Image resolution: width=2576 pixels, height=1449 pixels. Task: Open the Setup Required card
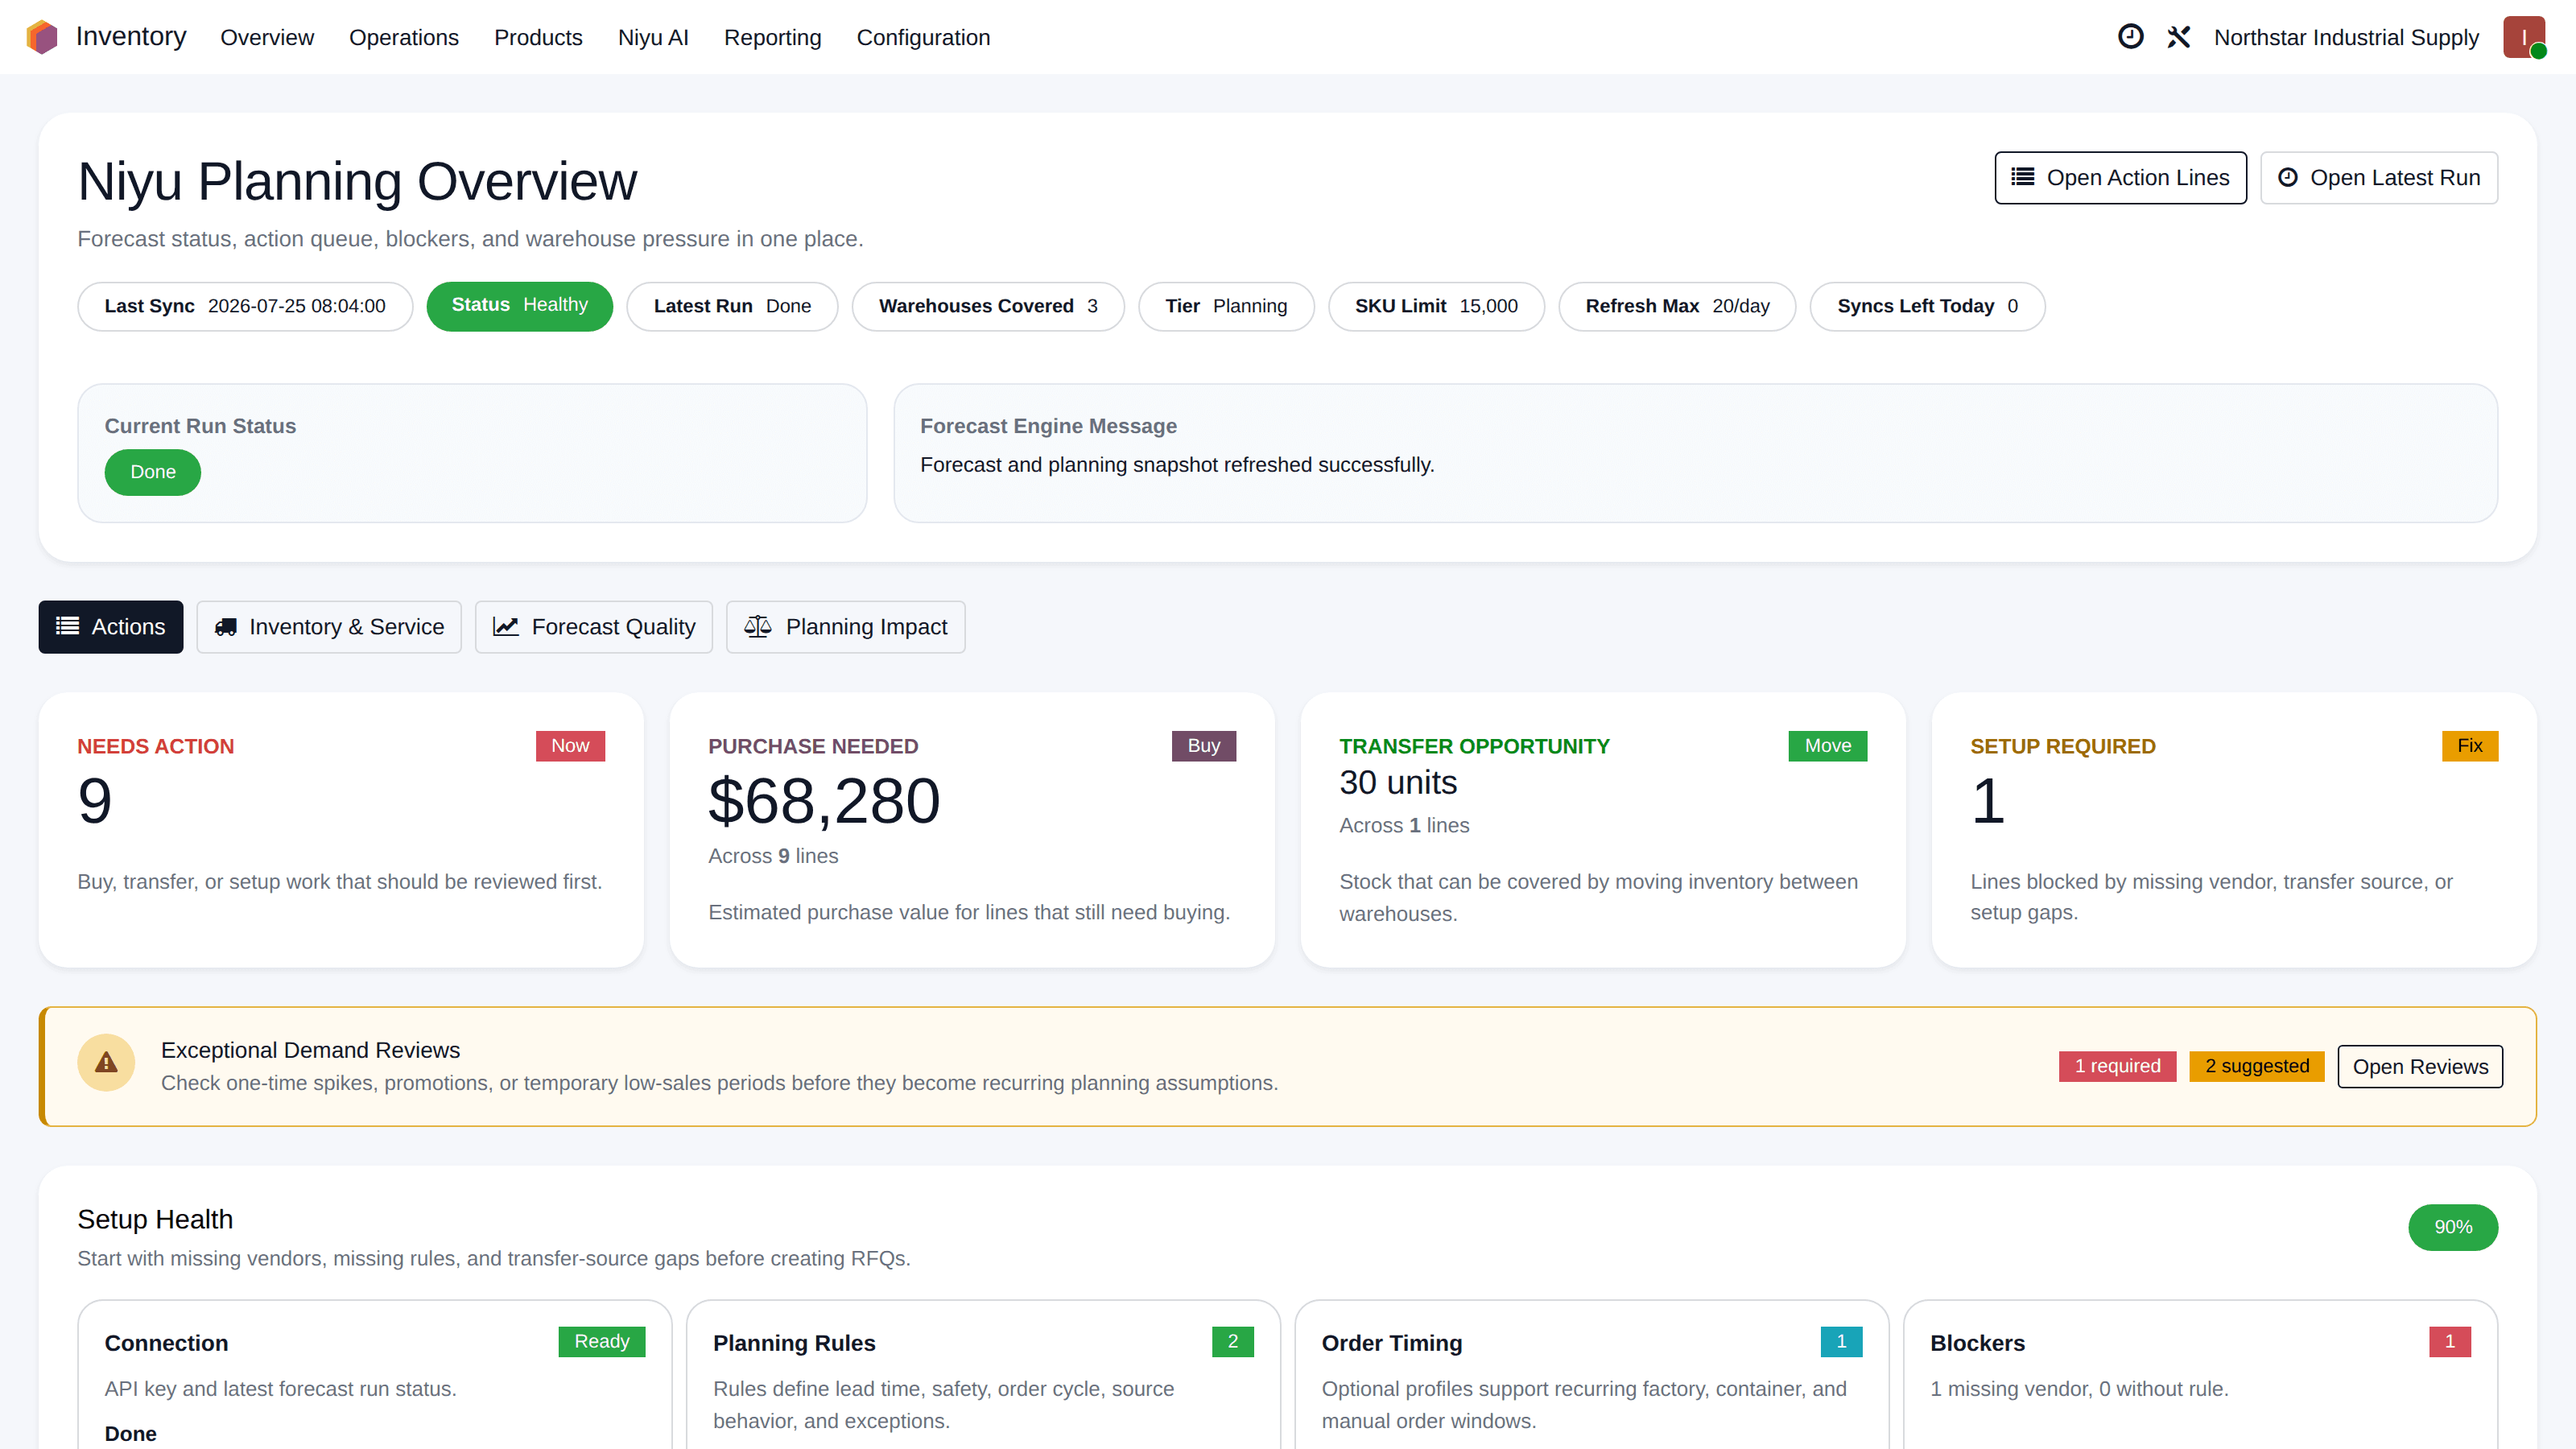coord(2234,830)
